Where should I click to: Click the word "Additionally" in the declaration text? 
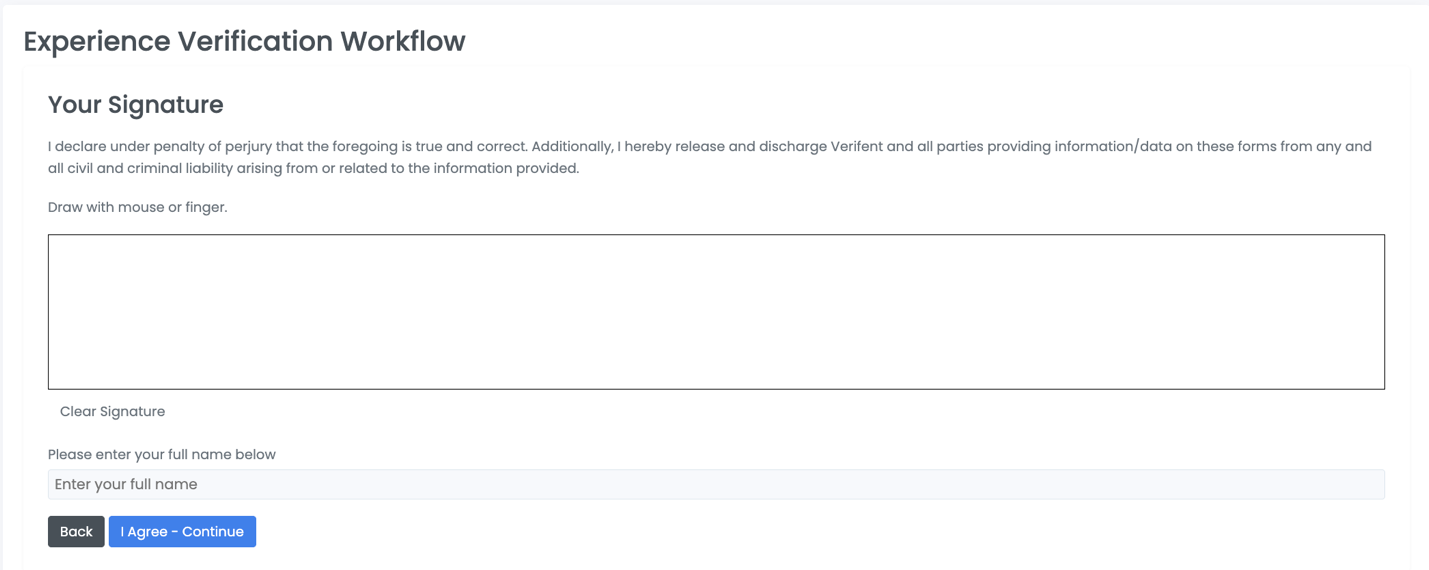coord(572,146)
